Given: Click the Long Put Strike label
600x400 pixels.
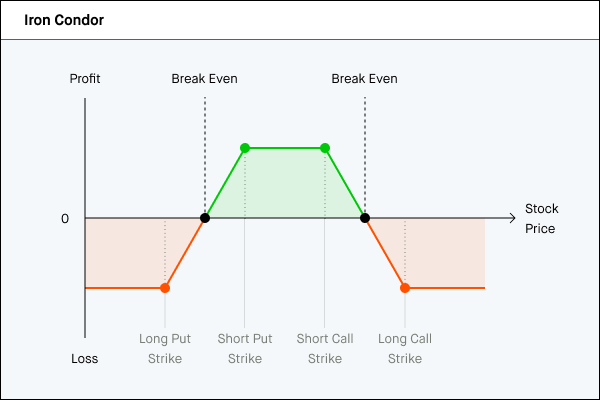Looking at the screenshot, I should coord(165,348).
